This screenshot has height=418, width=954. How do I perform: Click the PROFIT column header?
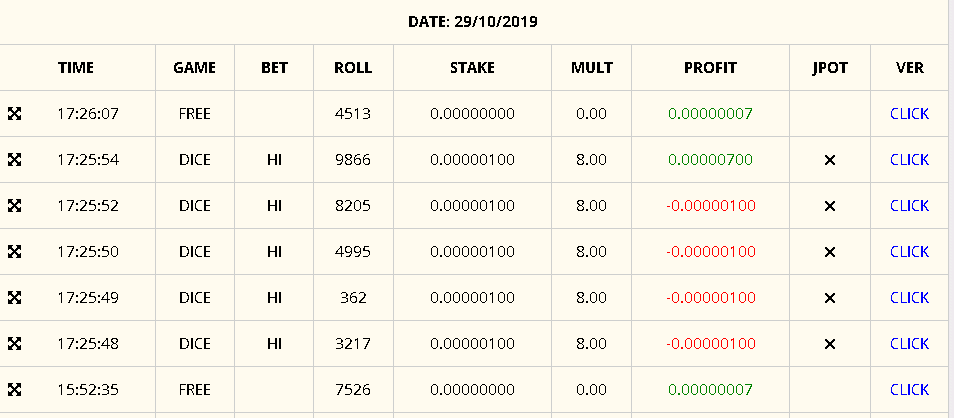[x=710, y=68]
